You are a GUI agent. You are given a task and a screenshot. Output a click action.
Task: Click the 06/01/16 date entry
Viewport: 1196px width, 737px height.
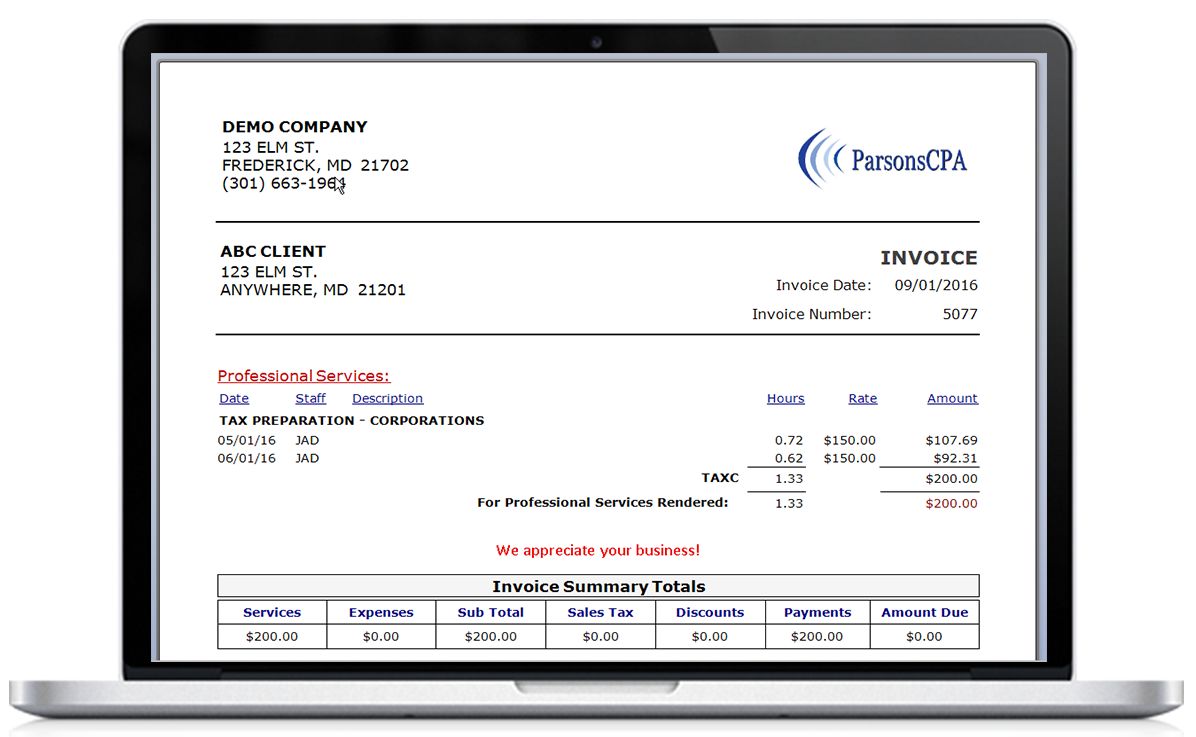[x=246, y=459]
